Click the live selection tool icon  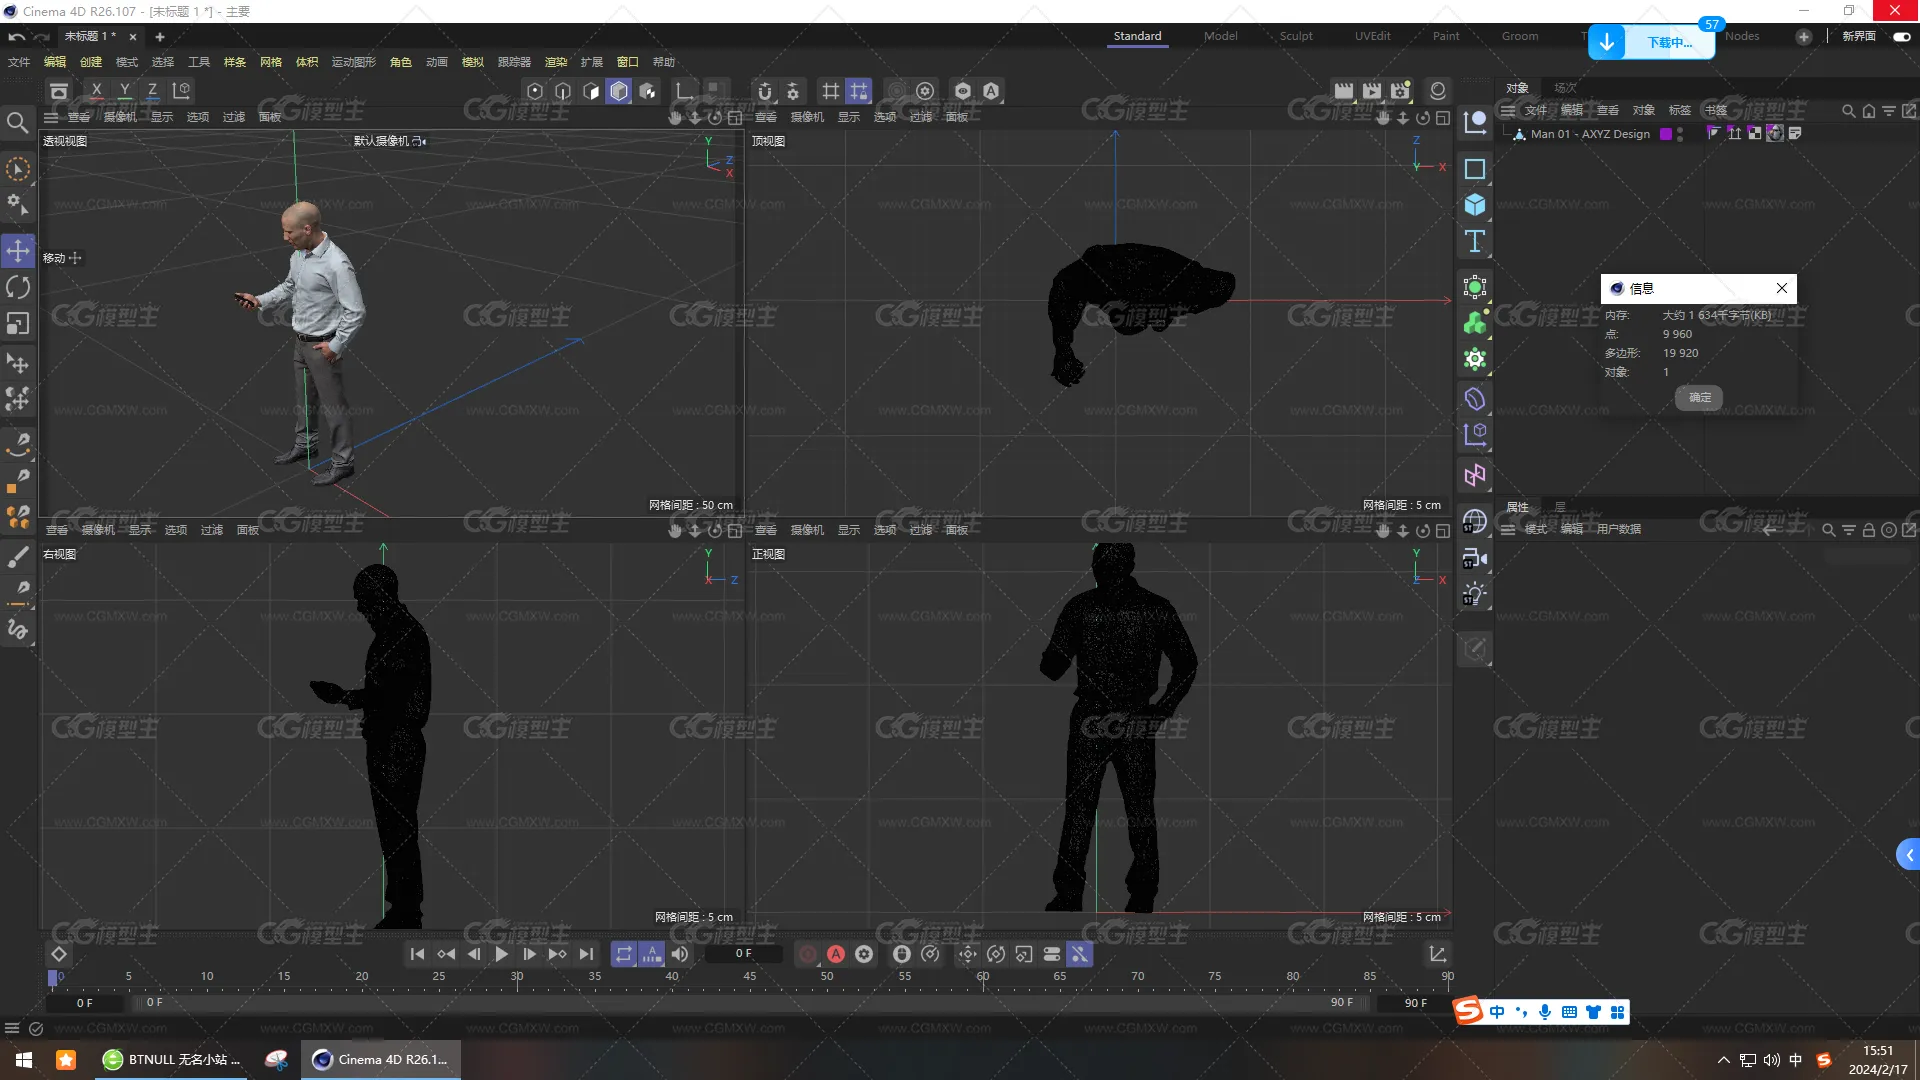(x=18, y=169)
